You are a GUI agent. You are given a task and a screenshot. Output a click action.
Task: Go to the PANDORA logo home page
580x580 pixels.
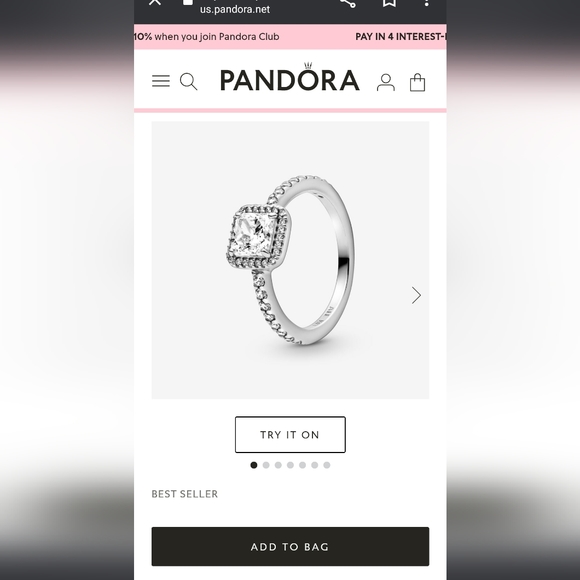290,78
